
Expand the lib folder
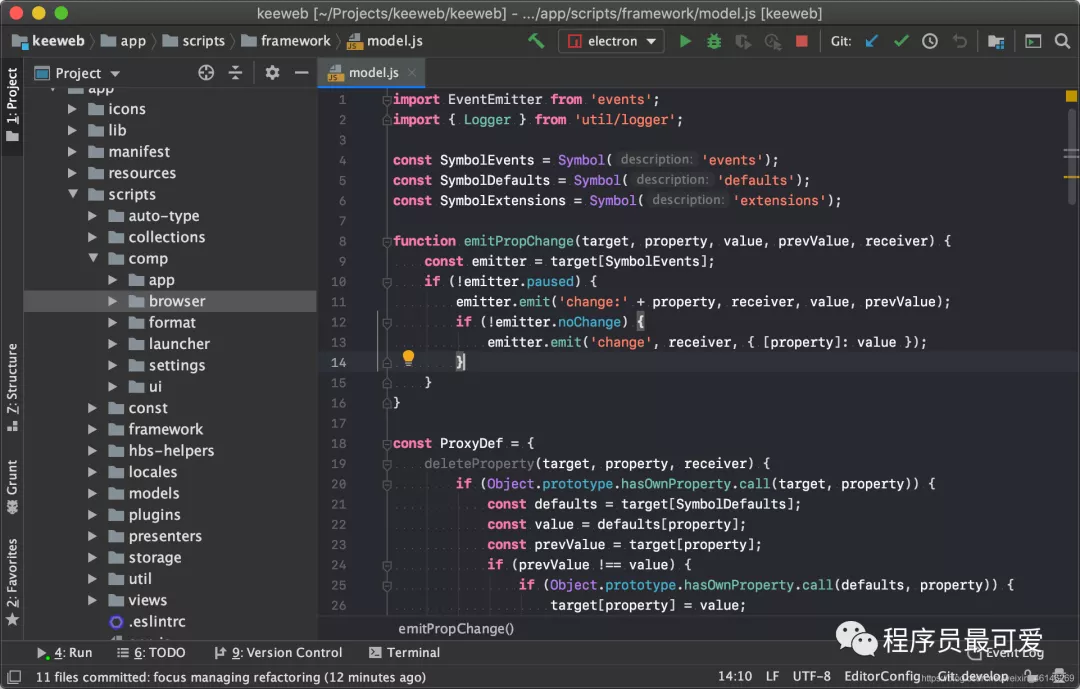tap(72, 130)
